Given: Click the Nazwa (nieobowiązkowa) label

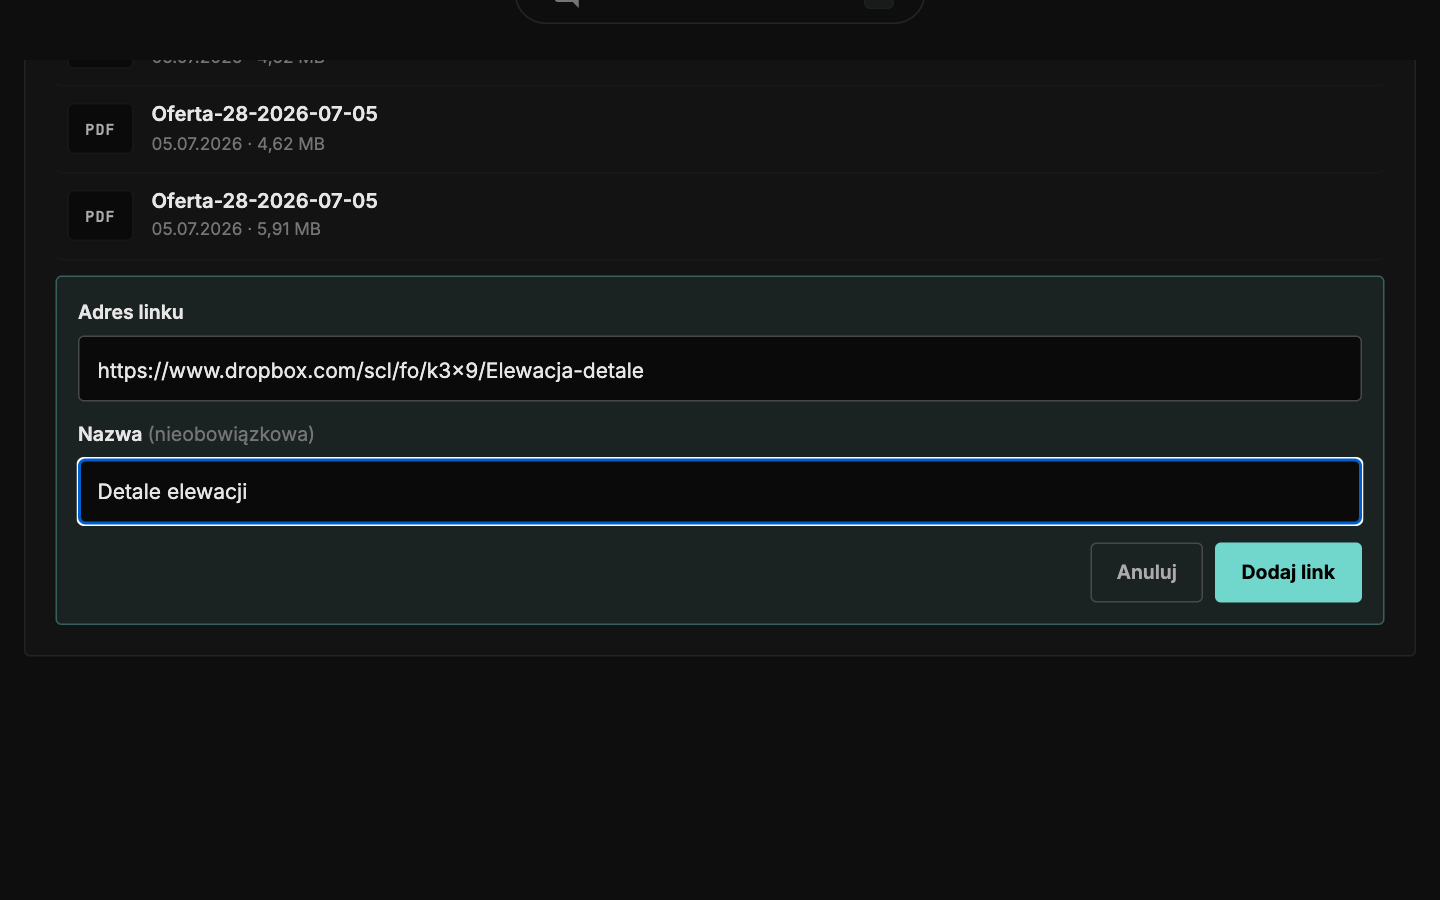Looking at the screenshot, I should click(196, 434).
